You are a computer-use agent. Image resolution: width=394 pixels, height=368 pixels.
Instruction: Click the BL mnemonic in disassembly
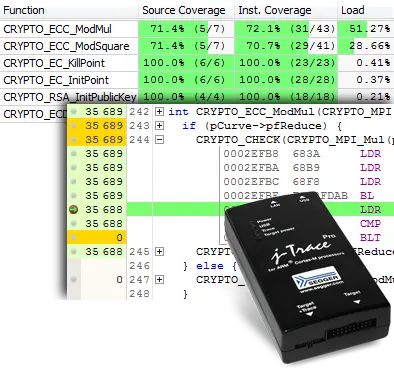(367, 196)
